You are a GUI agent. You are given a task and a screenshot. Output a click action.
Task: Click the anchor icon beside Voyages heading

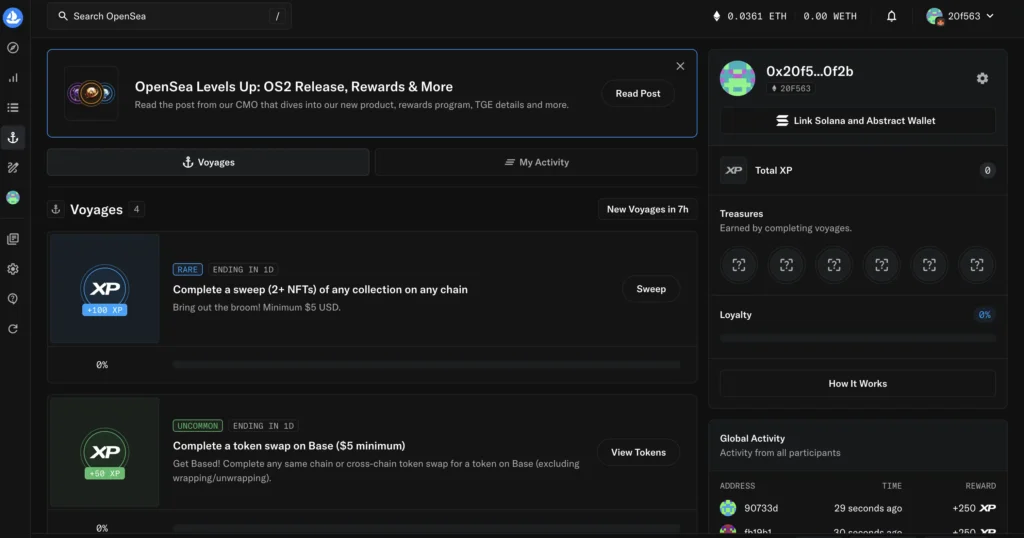(56, 210)
